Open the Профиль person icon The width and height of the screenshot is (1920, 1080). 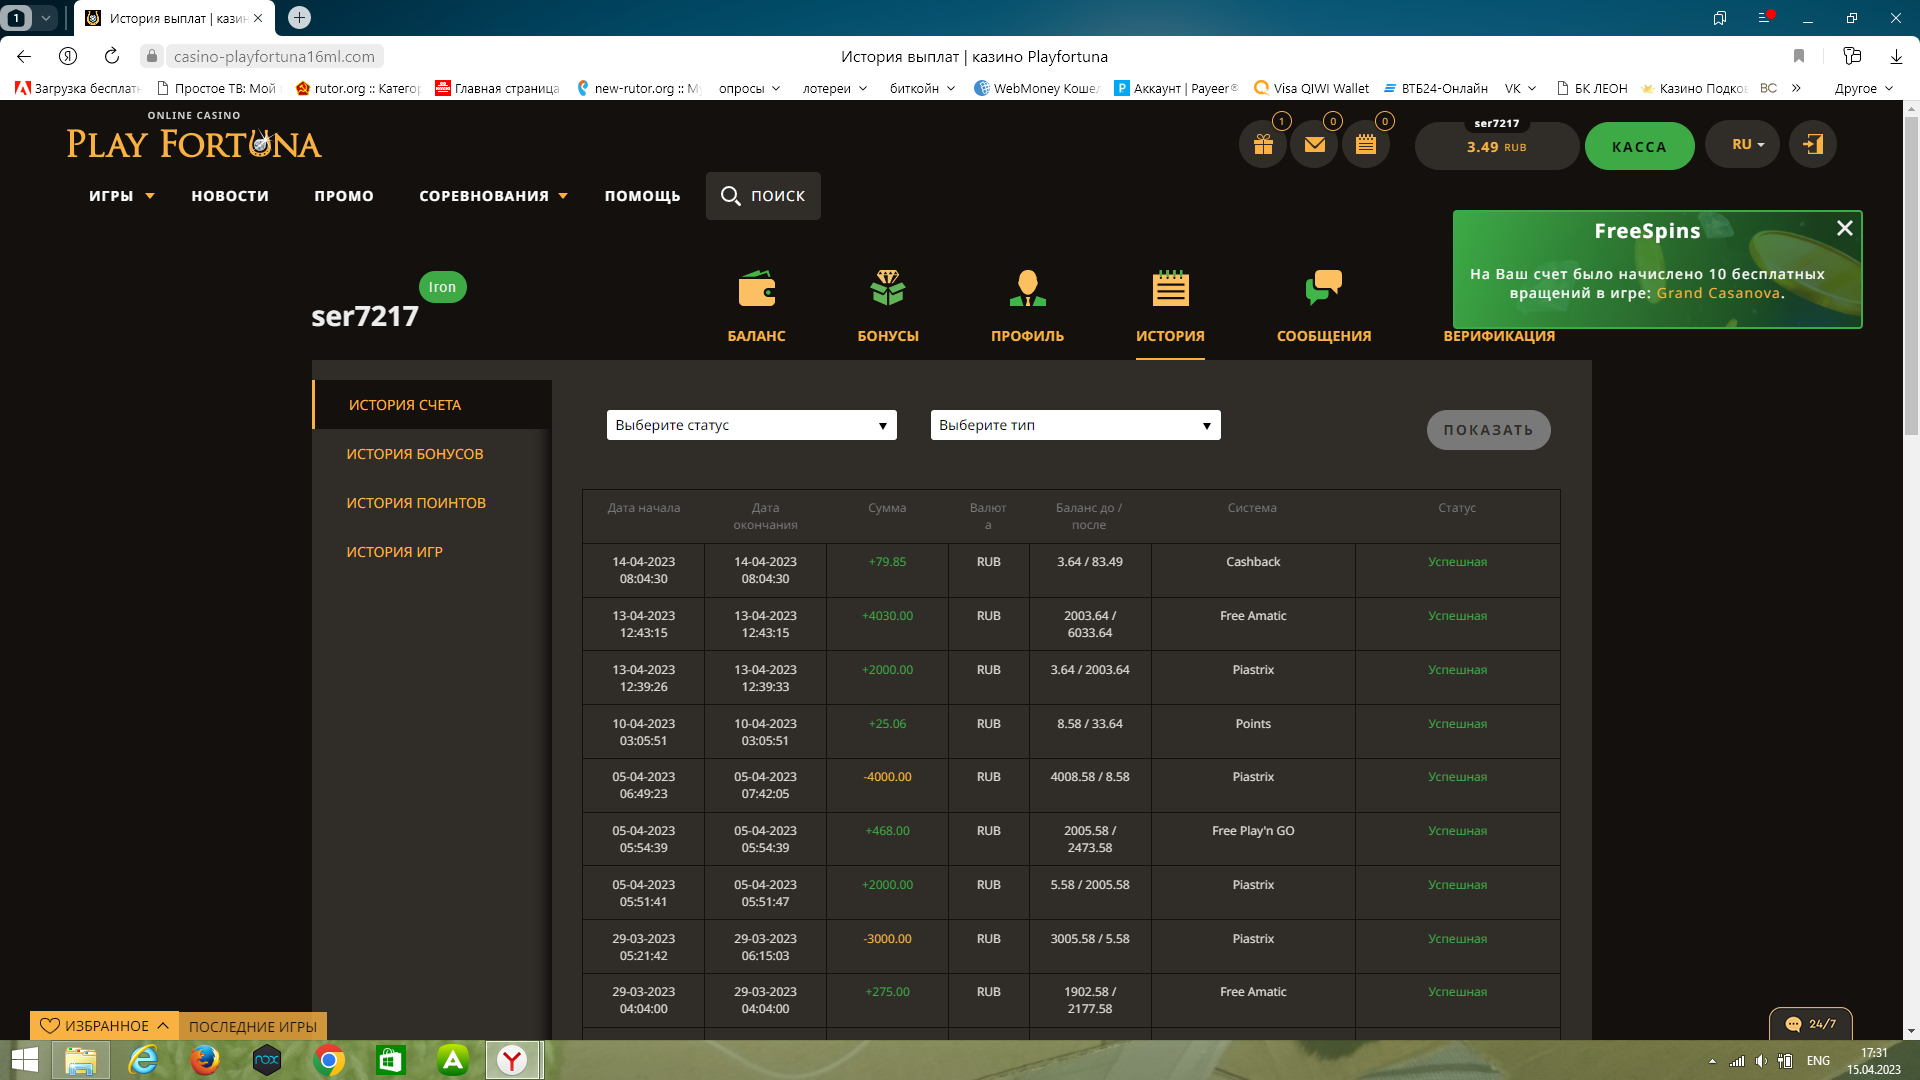tap(1027, 289)
